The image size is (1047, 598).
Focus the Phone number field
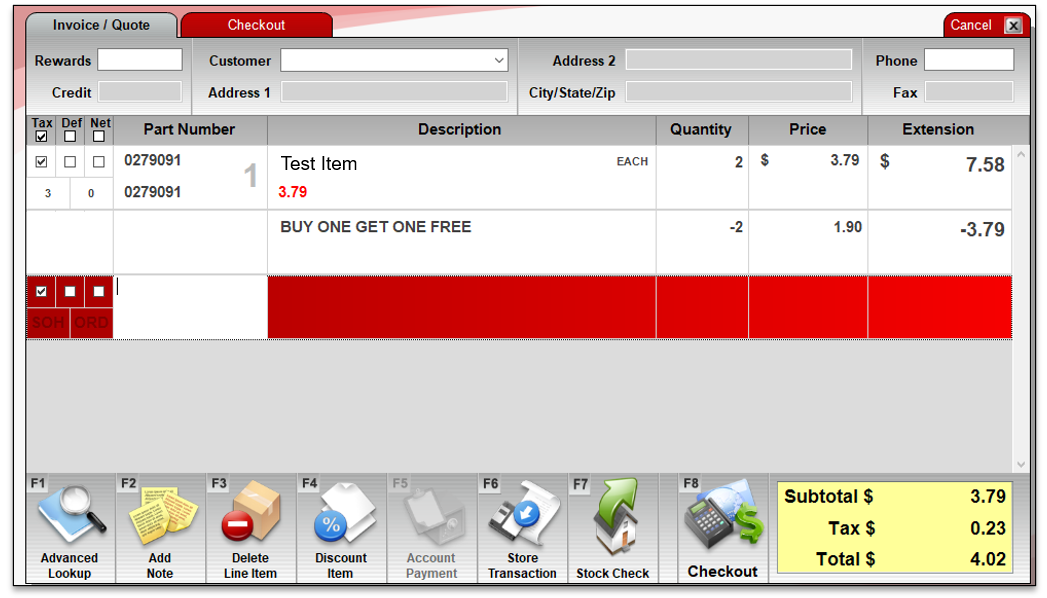(x=968, y=60)
